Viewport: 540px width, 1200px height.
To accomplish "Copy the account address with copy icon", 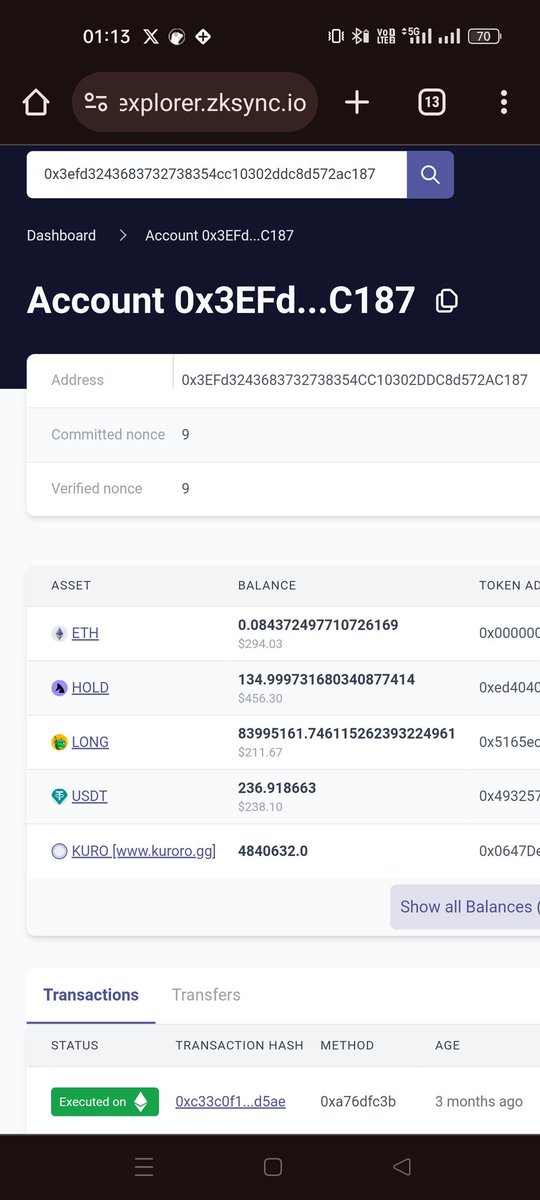I will tap(447, 300).
